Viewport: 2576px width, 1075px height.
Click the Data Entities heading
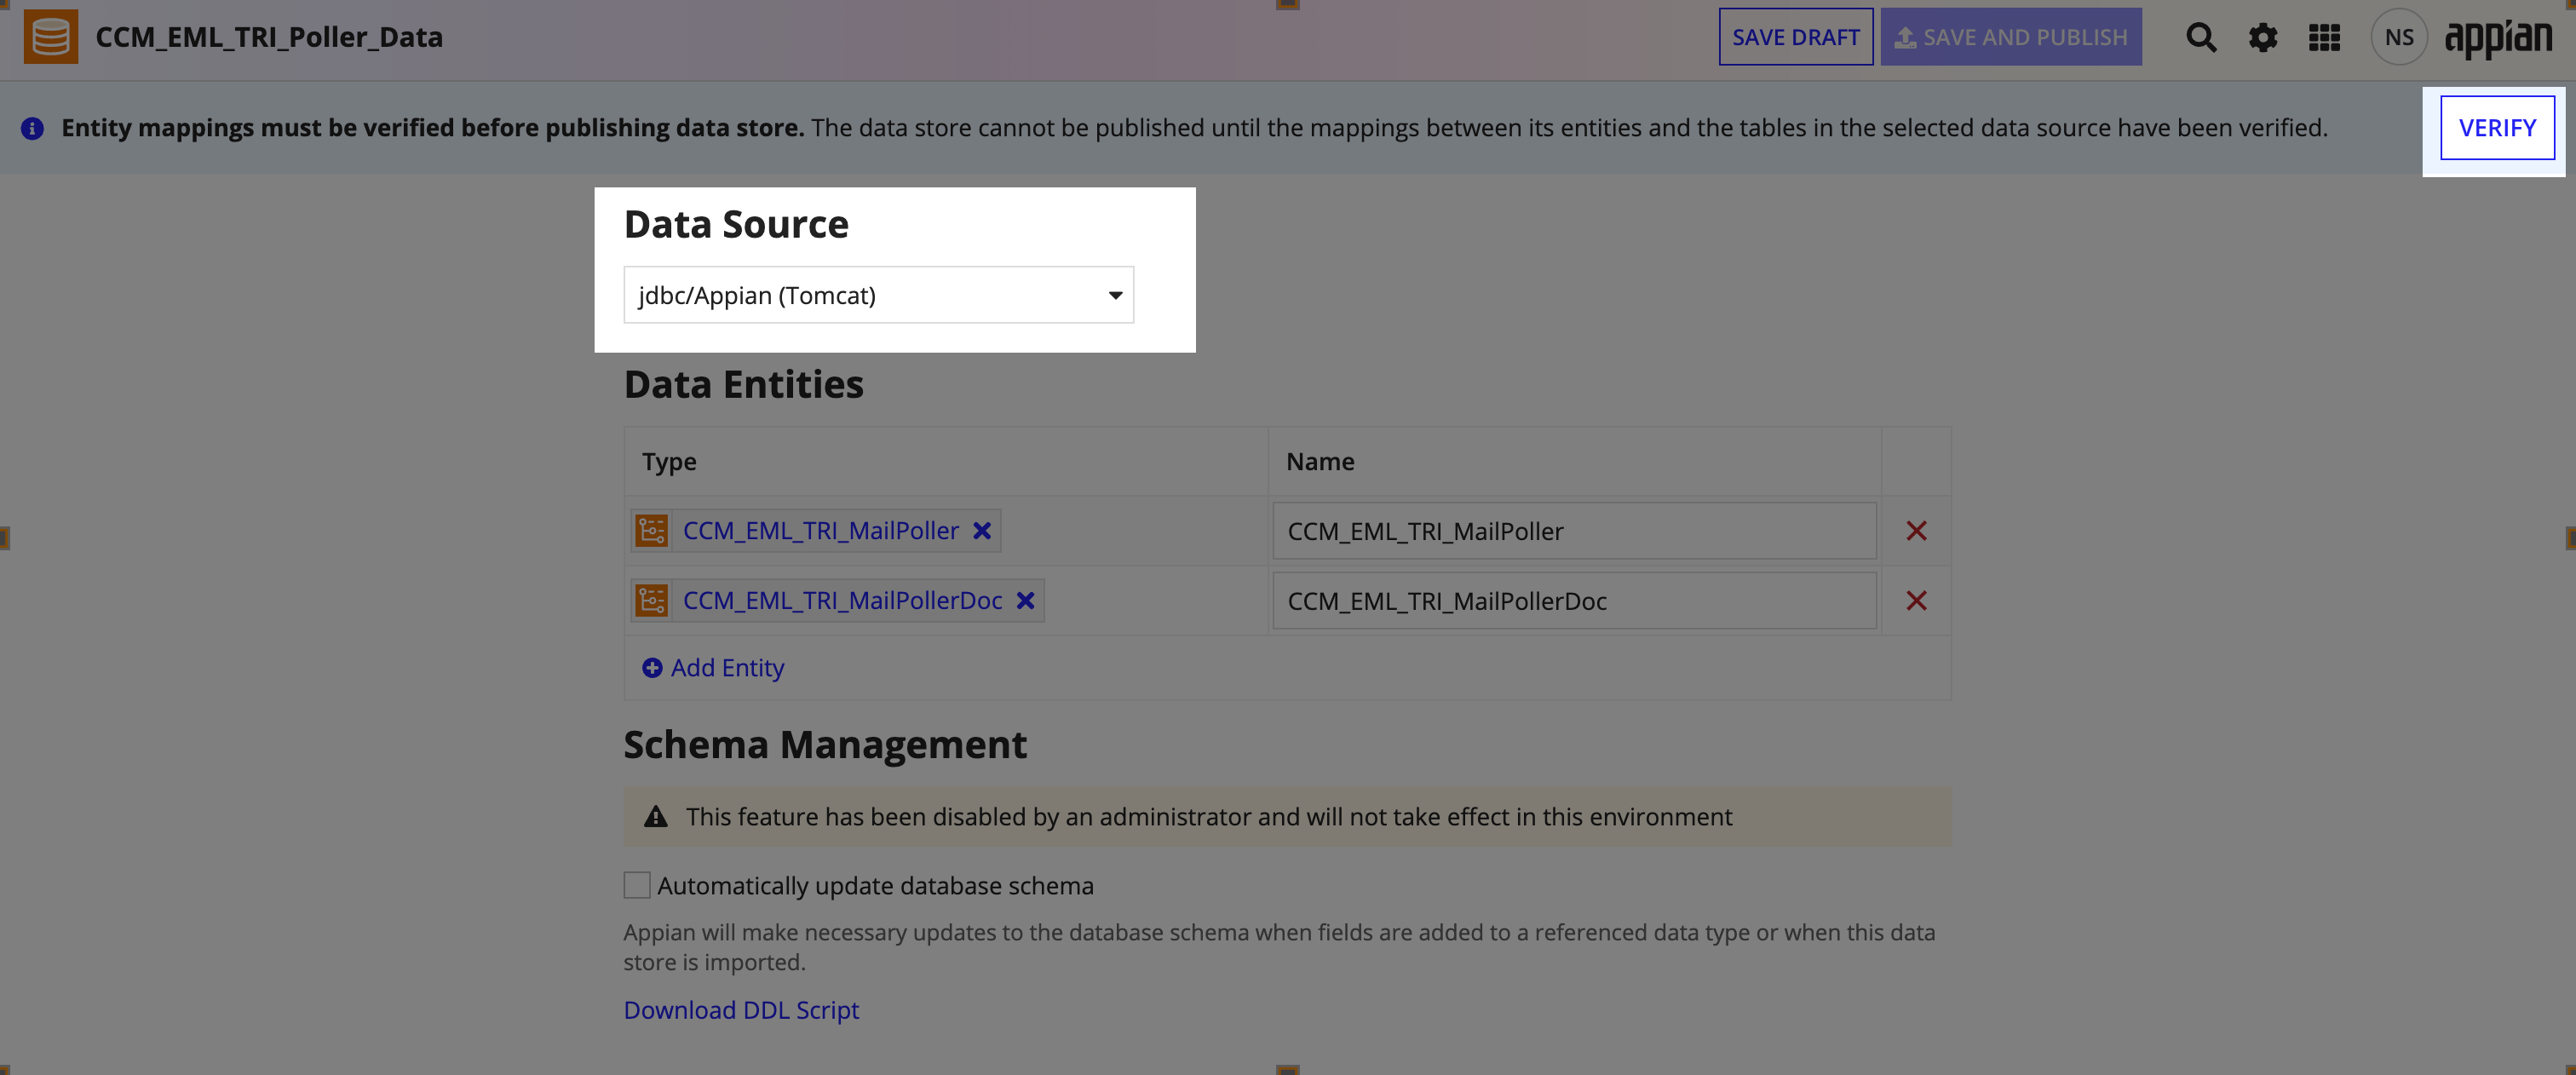[743, 384]
